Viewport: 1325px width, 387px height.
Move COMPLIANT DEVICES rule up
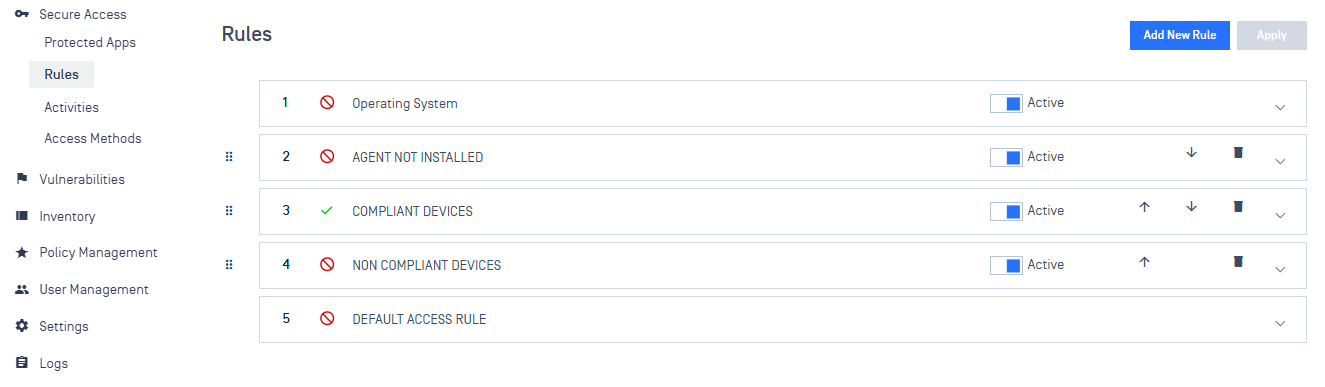pyautogui.click(x=1145, y=207)
